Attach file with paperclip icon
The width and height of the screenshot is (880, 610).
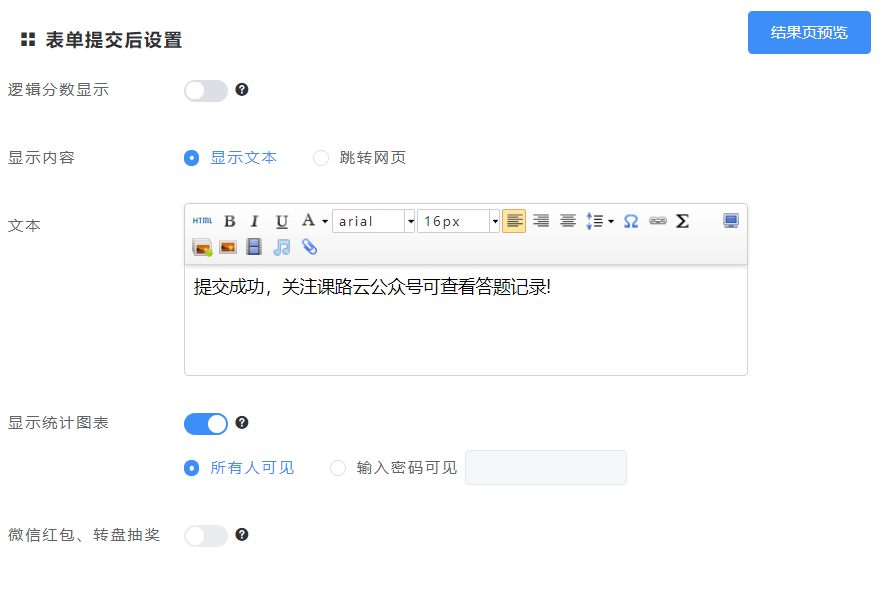pyautogui.click(x=309, y=247)
